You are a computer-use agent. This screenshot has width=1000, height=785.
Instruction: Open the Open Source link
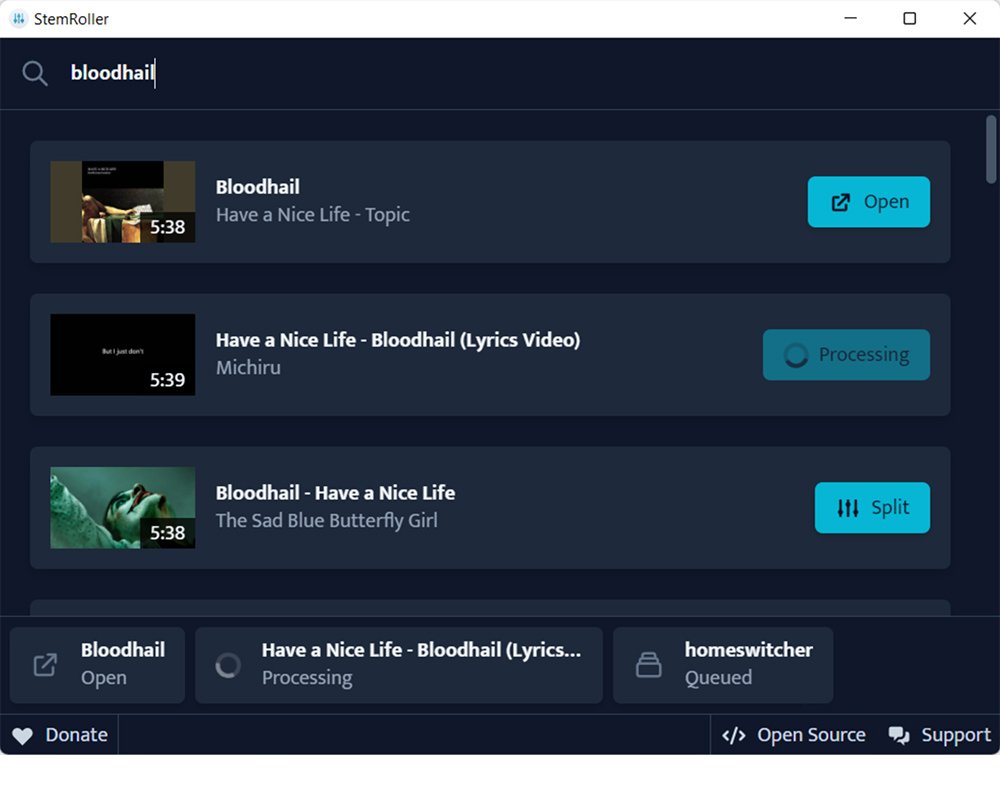coord(793,735)
